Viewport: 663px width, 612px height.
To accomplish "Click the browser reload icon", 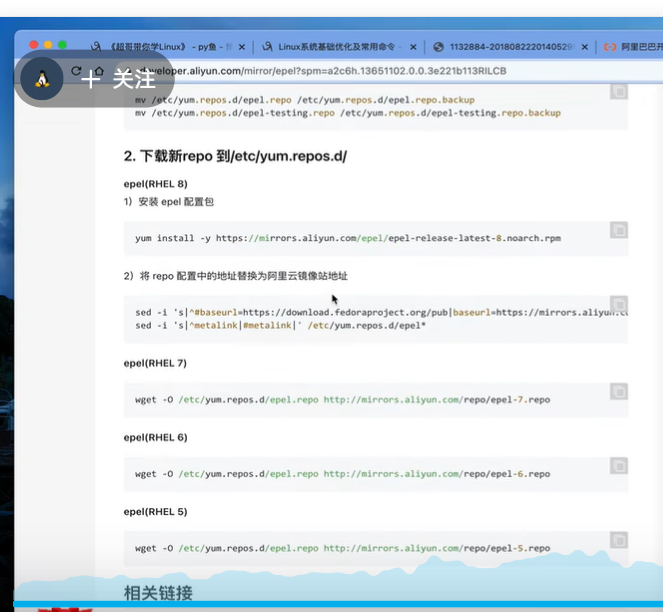I will pyautogui.click(x=76, y=71).
